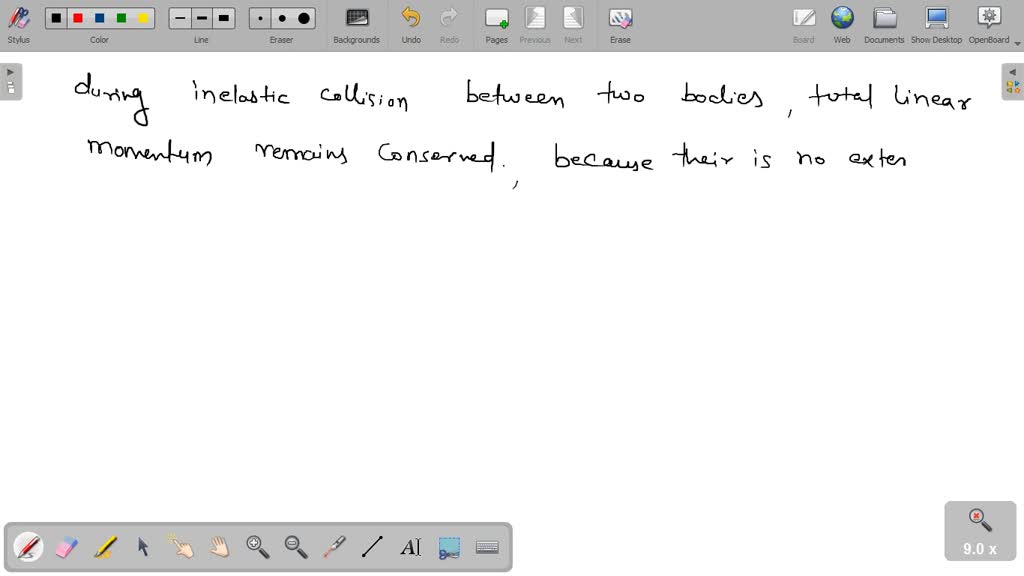Select the Zoom in magnifier tool

pyautogui.click(x=257, y=546)
